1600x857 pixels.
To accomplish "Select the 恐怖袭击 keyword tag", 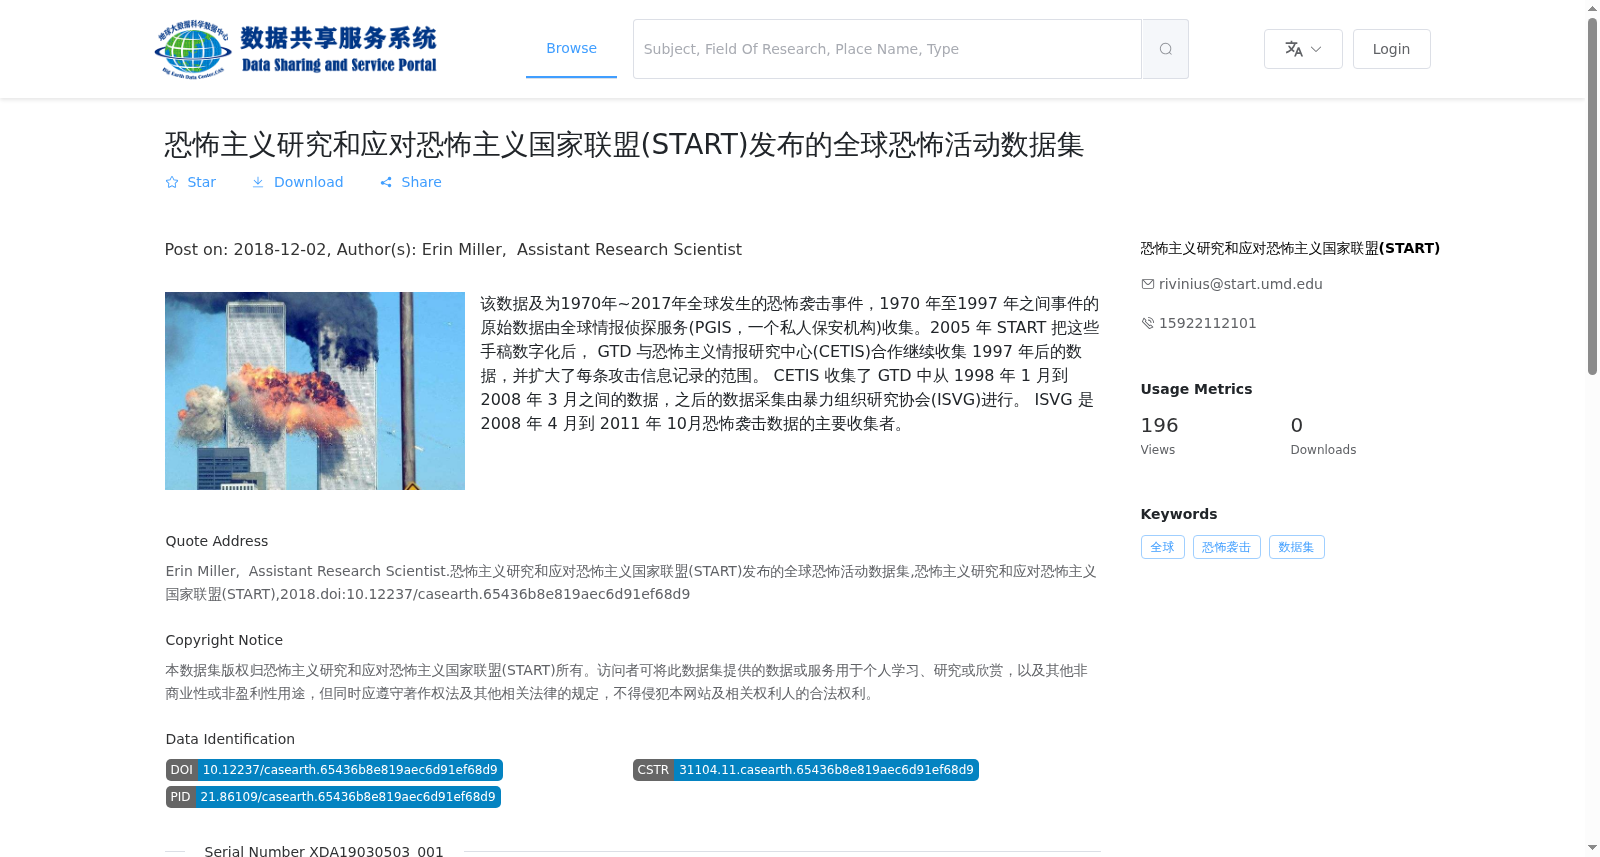I will point(1226,547).
